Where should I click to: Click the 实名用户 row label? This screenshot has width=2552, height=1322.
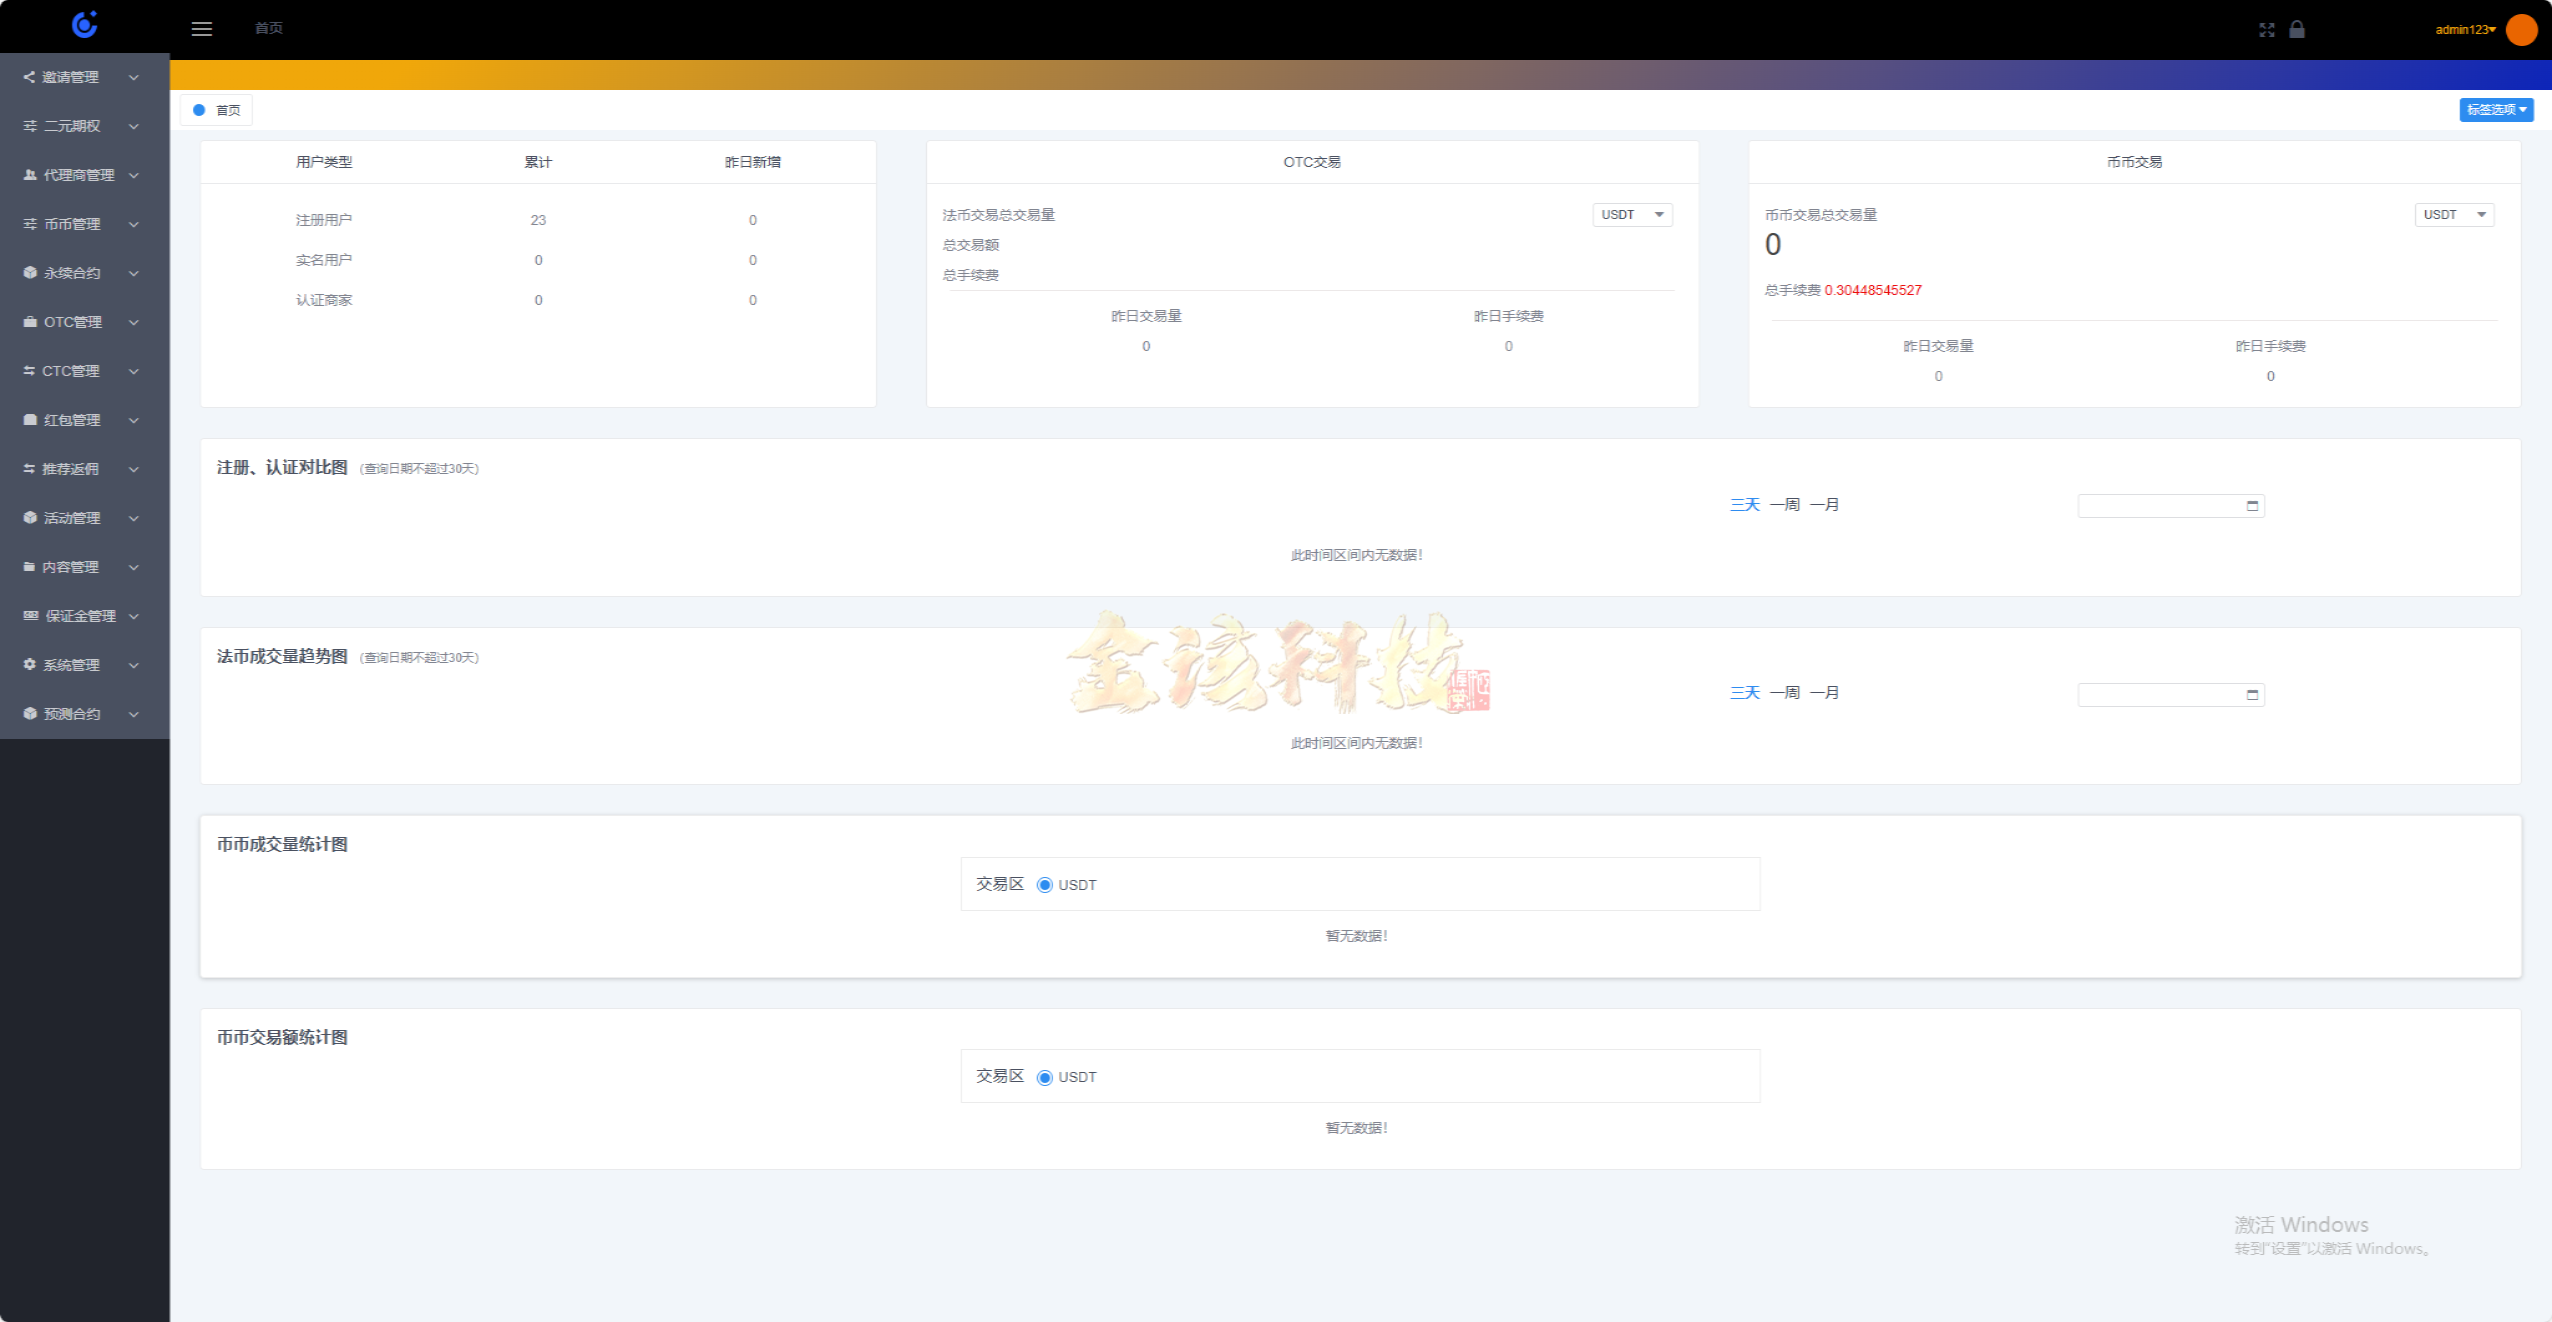click(324, 260)
